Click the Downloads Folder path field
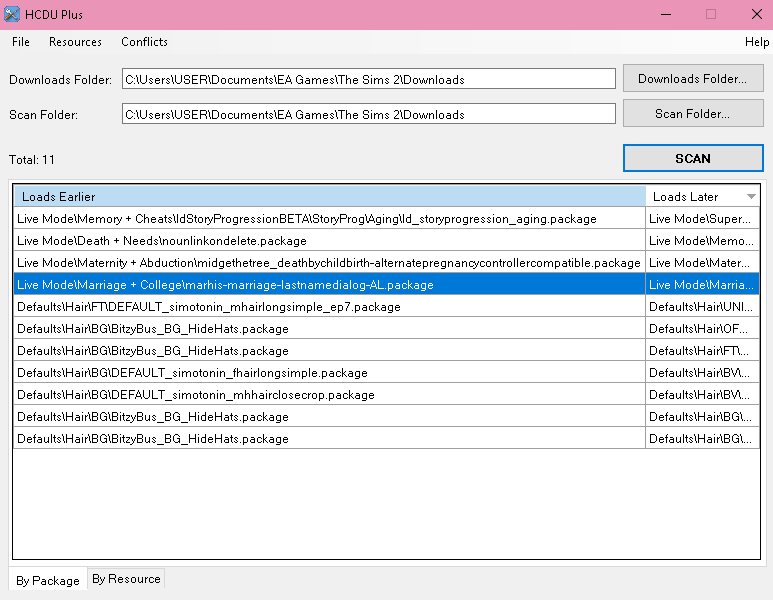This screenshot has width=773, height=600. click(368, 80)
